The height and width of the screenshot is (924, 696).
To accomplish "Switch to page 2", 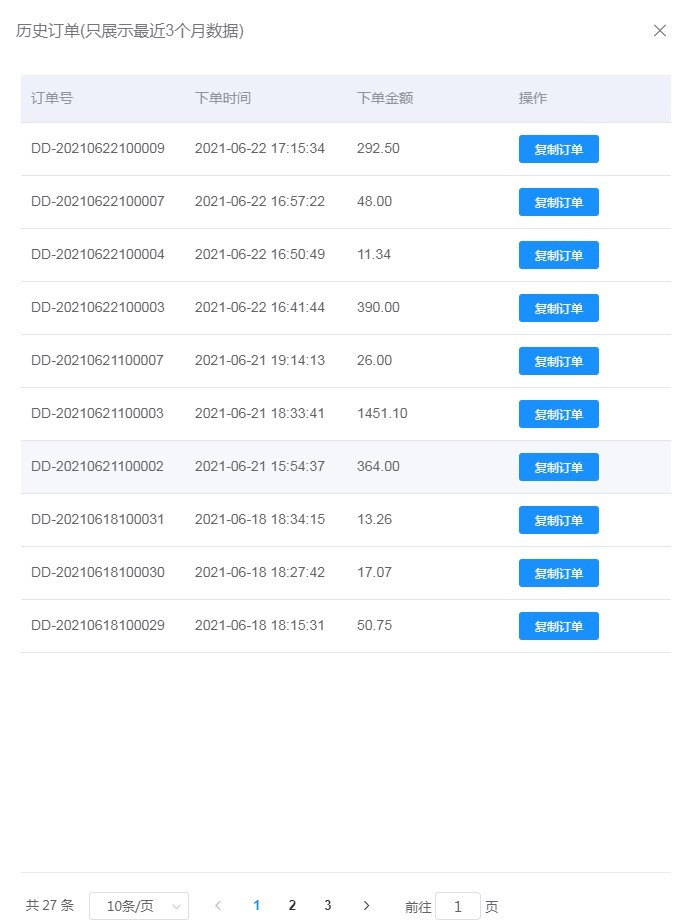I will point(292,906).
